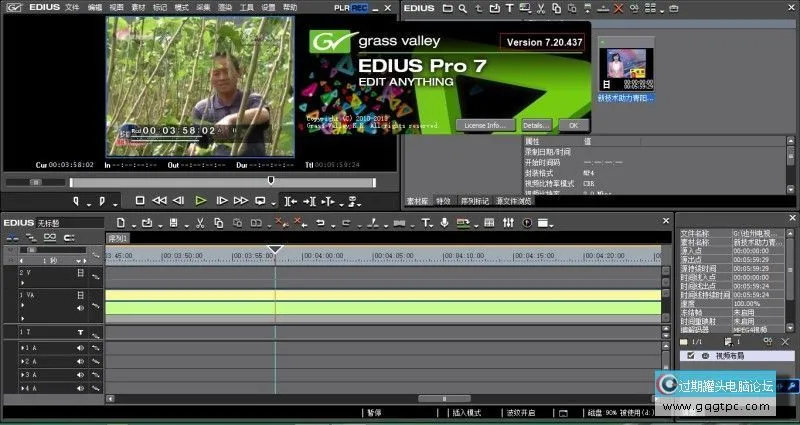Toggle the speaker mute on track 3 A
800x425 pixels.
click(81, 375)
